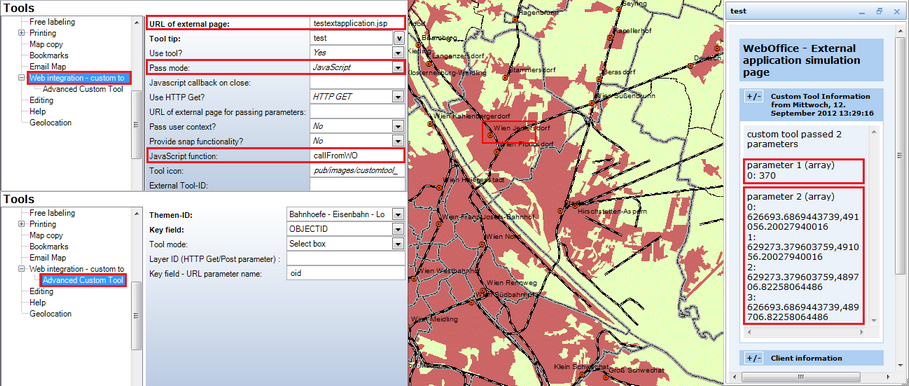The width and height of the screenshot is (909, 386).
Task: Click the Langenzersdorf station marker
Action: 428,65
